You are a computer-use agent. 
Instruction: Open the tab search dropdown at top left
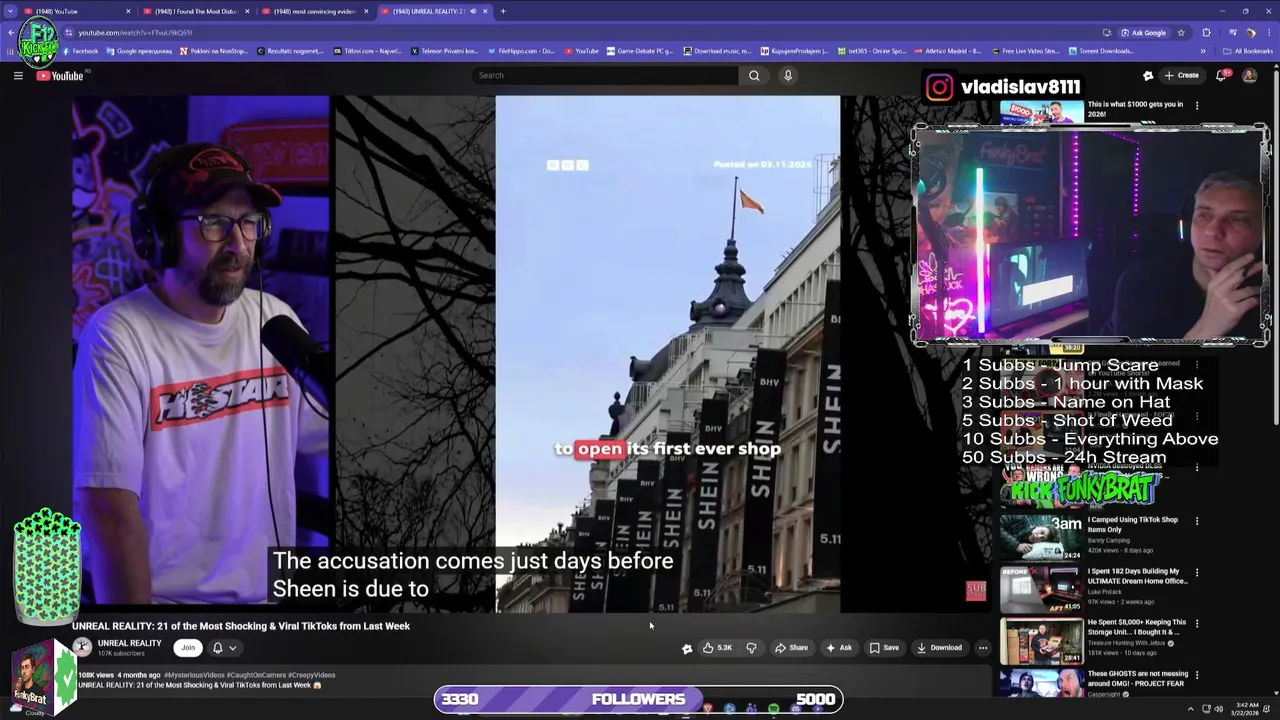(x=10, y=11)
